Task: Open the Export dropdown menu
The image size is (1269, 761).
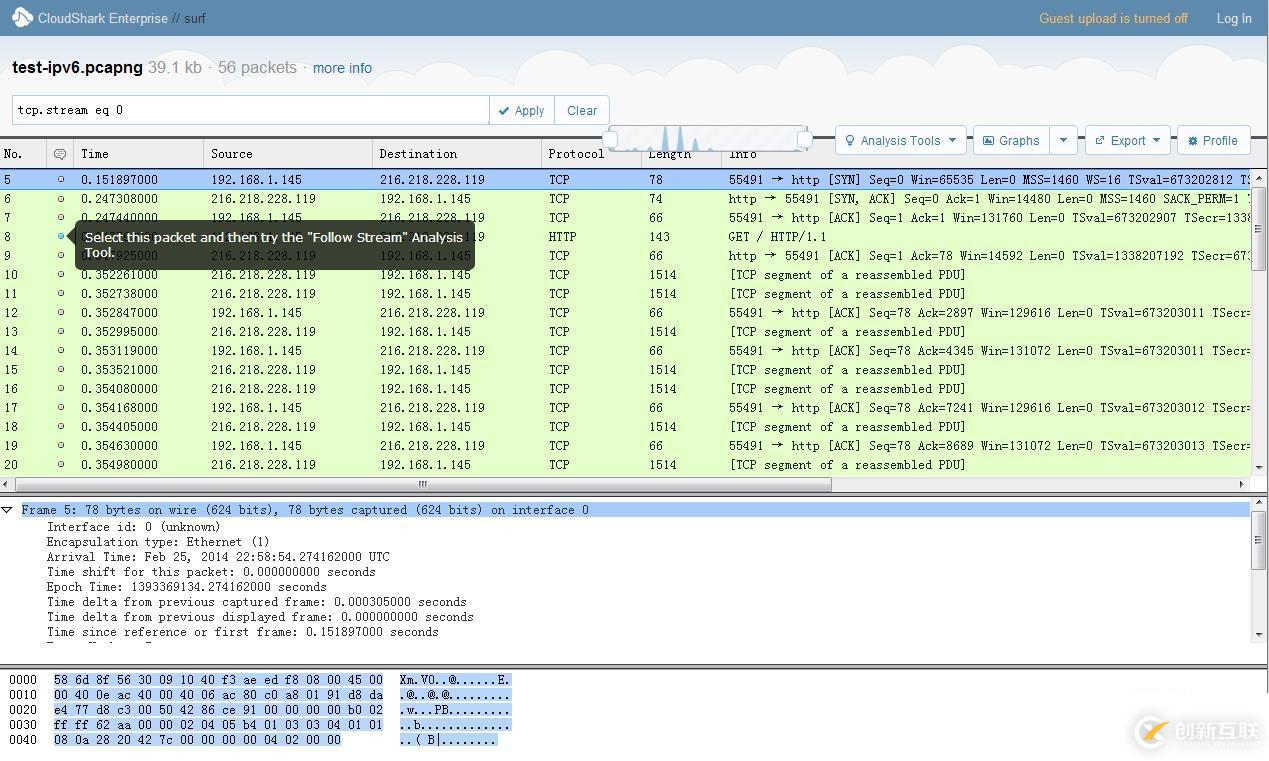Action: click(x=1127, y=141)
